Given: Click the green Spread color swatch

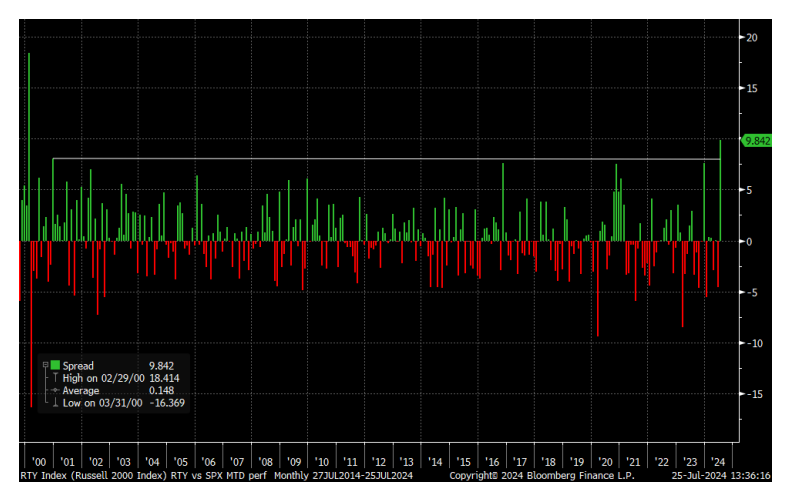Looking at the screenshot, I should click(x=55, y=366).
